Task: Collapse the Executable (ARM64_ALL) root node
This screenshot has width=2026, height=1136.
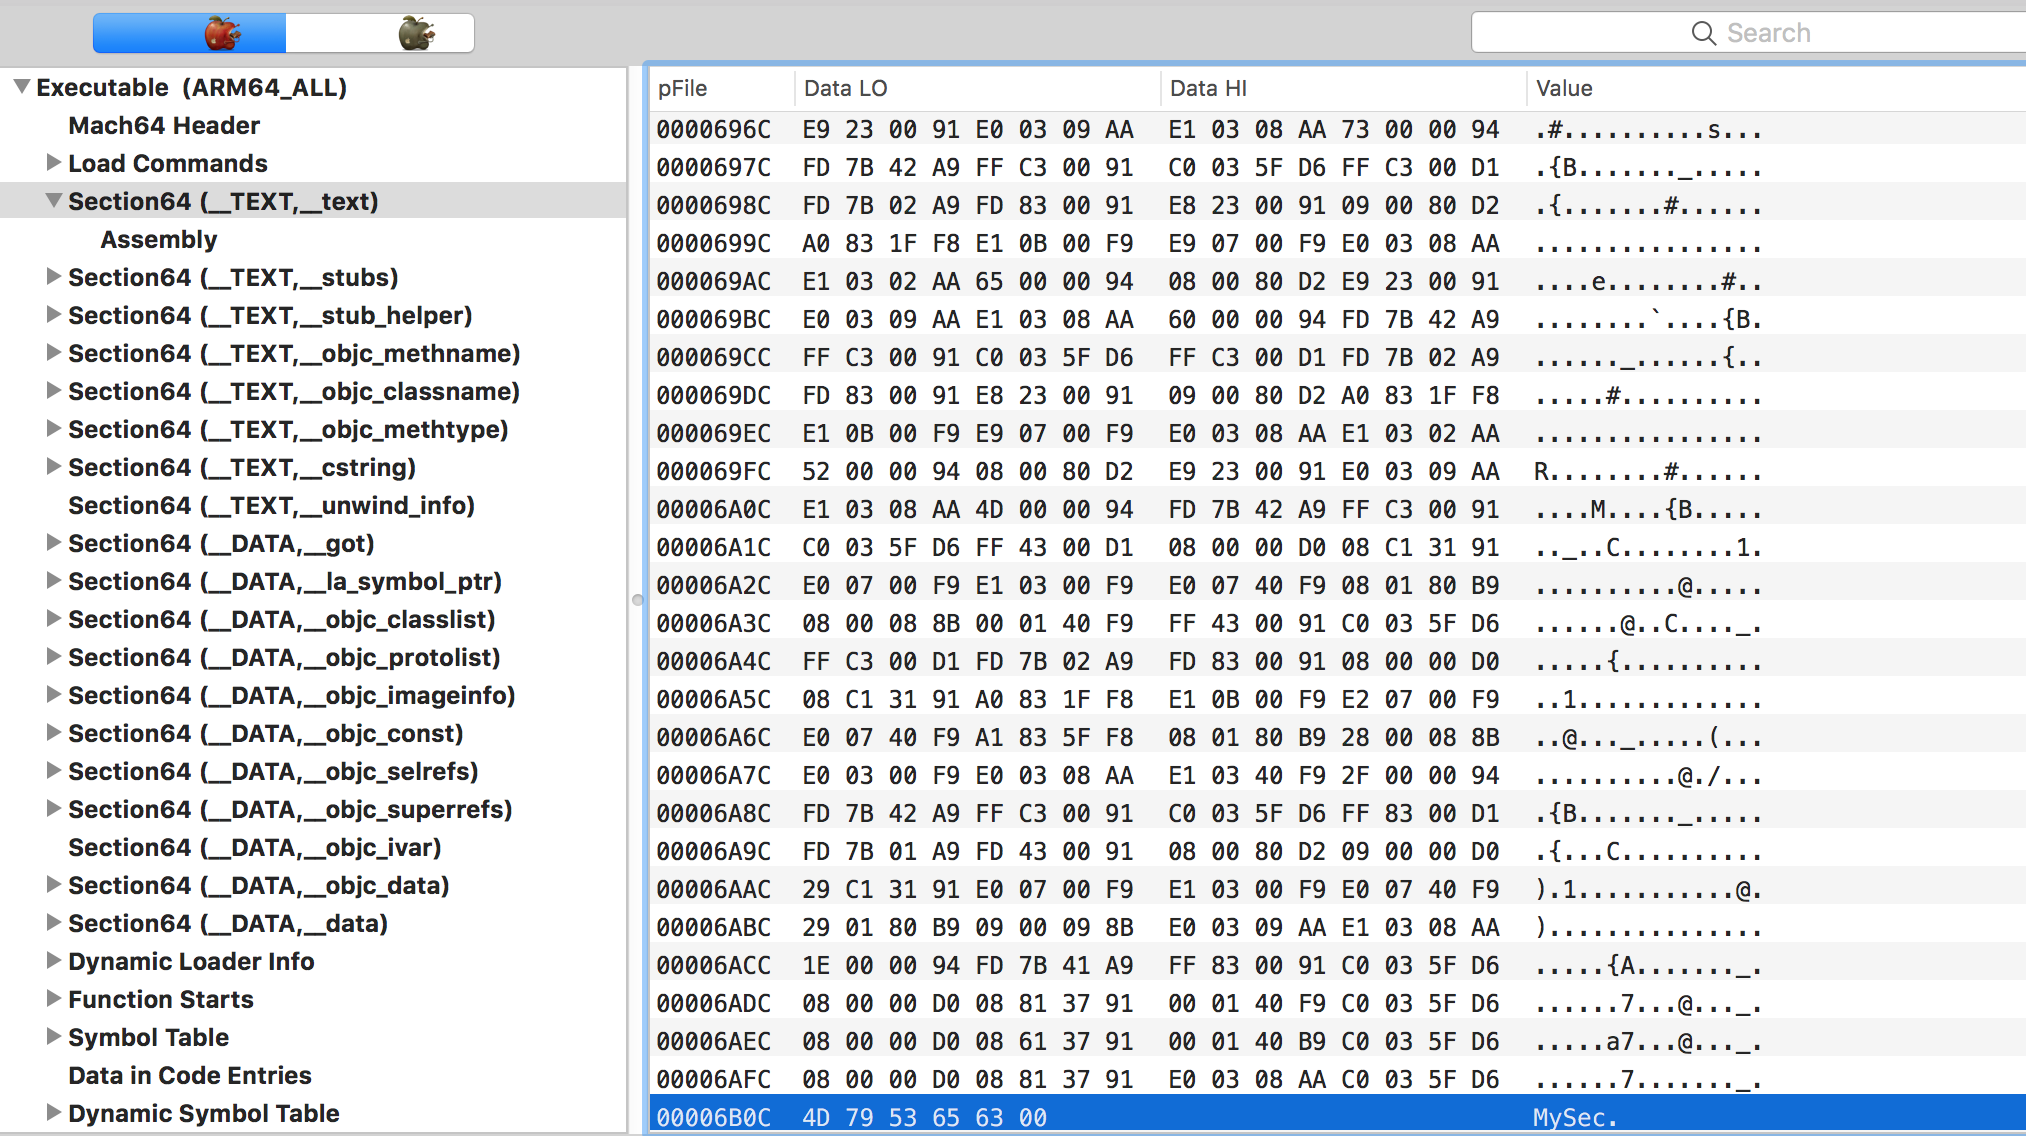Action: point(21,87)
